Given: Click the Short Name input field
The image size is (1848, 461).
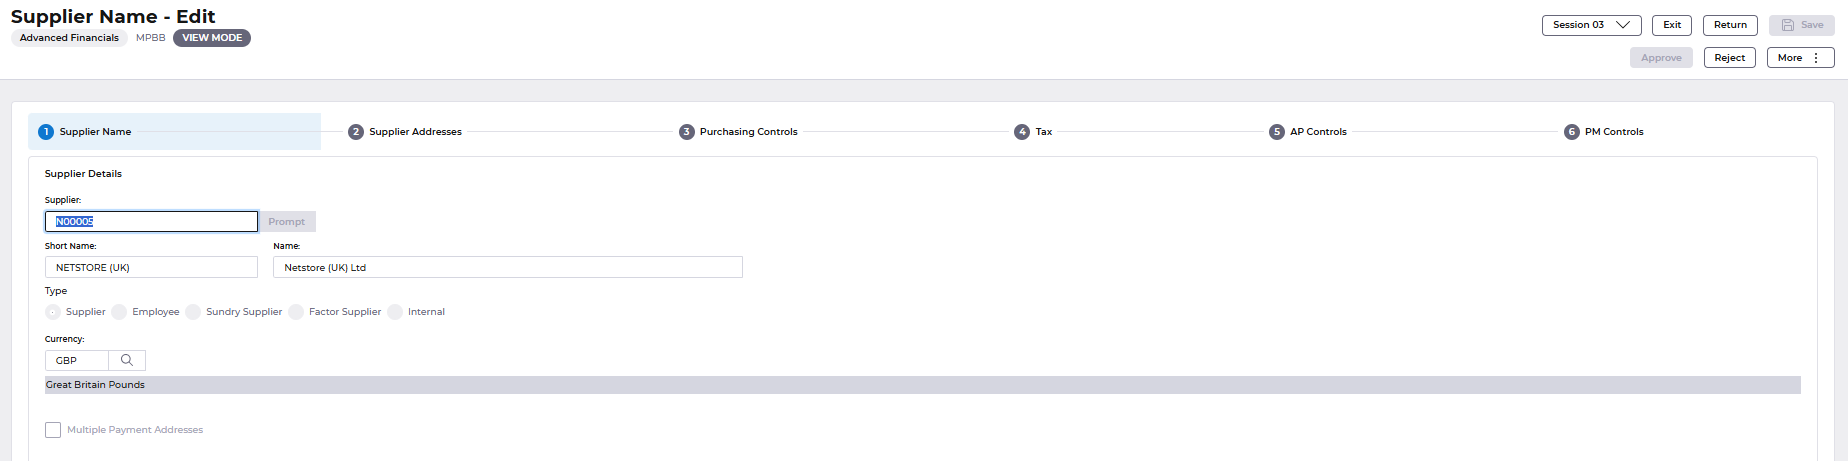Looking at the screenshot, I should (151, 267).
